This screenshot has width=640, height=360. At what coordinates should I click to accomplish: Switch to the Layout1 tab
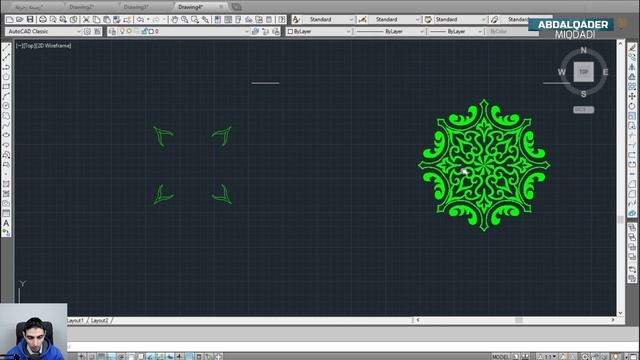76,320
